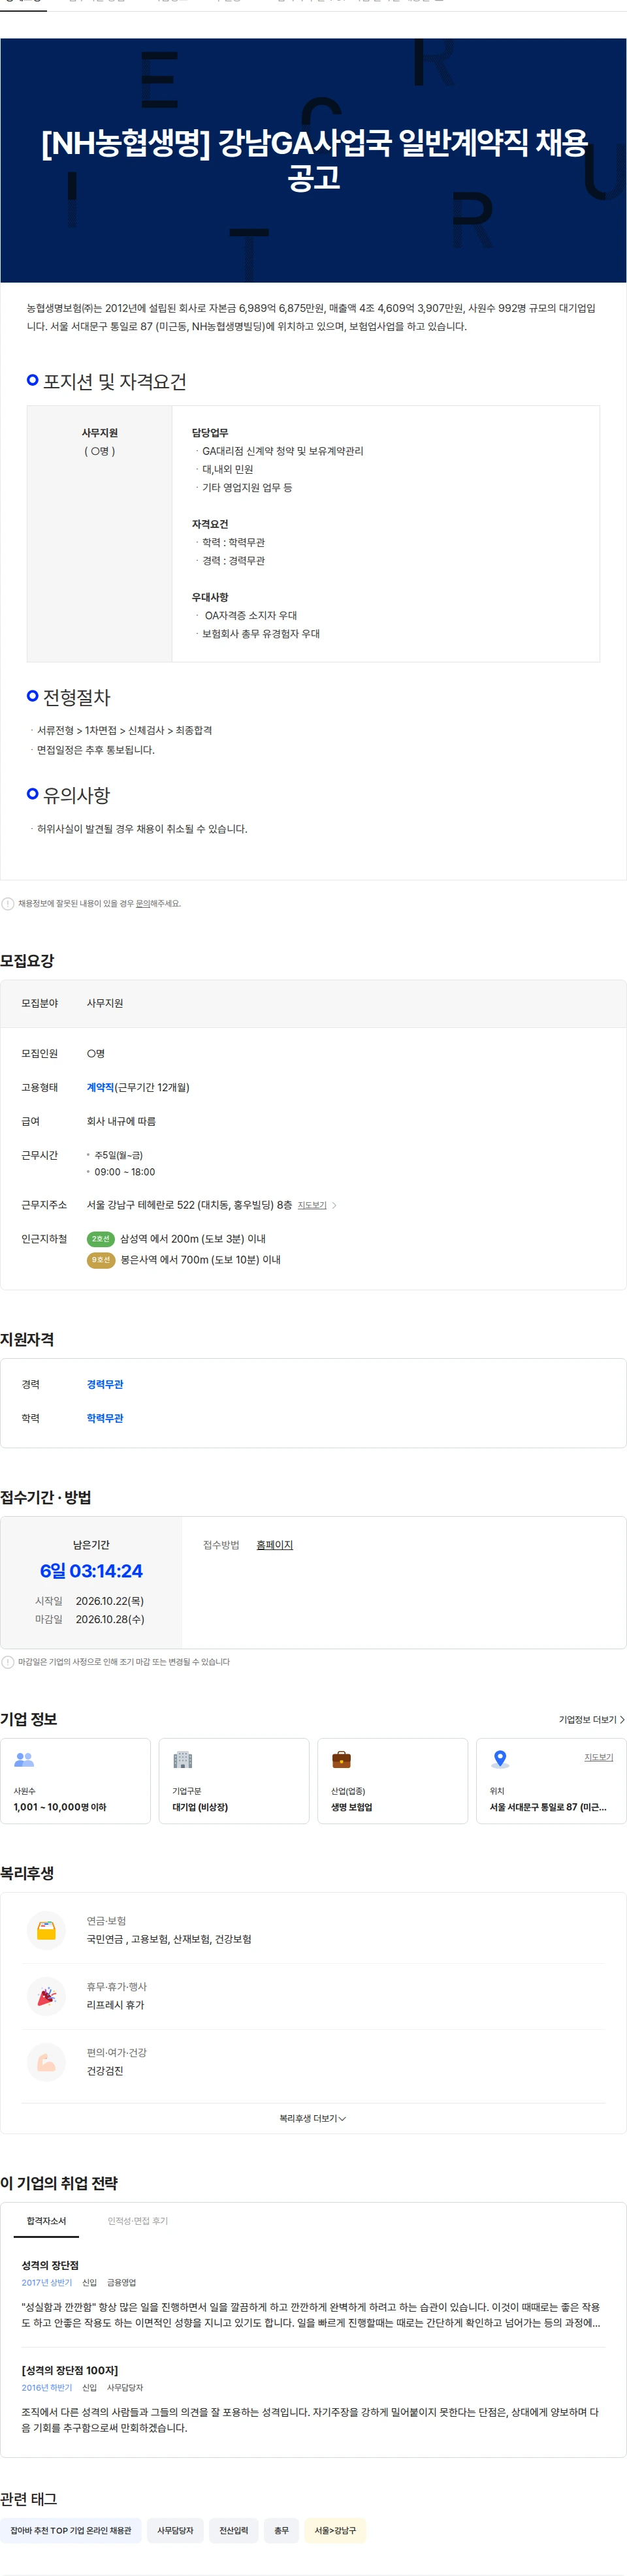Viewport: 627px width, 2576px height.
Task: Click 기업정보 더보기 link
Action: click(591, 1719)
